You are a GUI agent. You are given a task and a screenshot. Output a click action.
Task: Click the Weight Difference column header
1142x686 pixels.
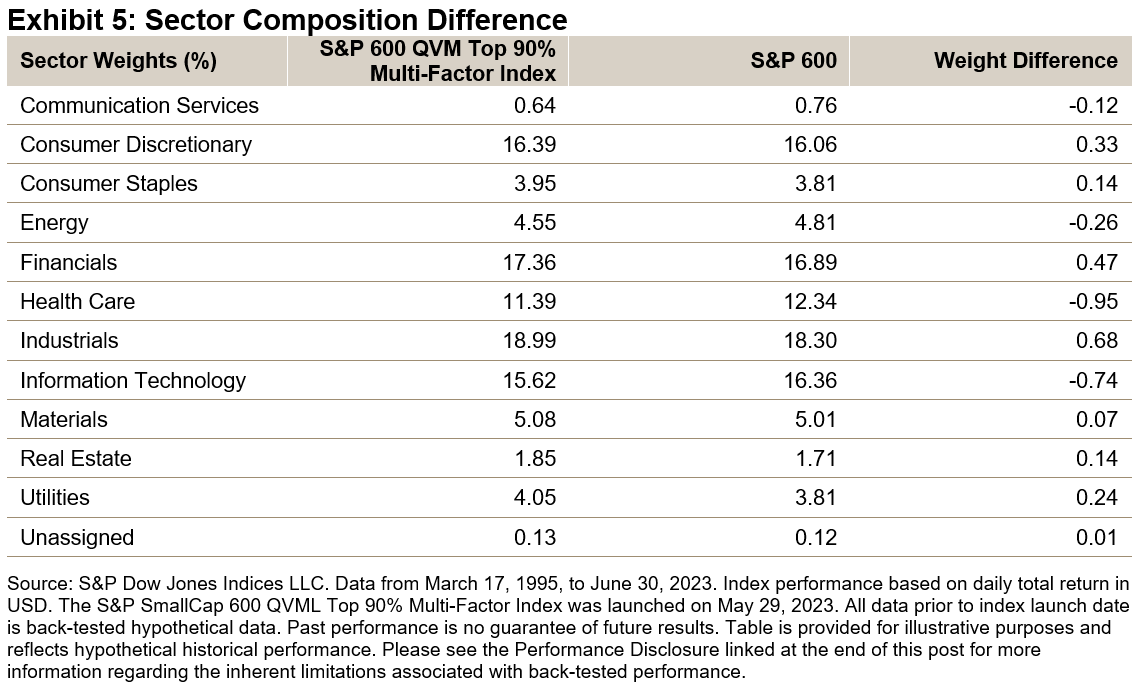point(1025,61)
